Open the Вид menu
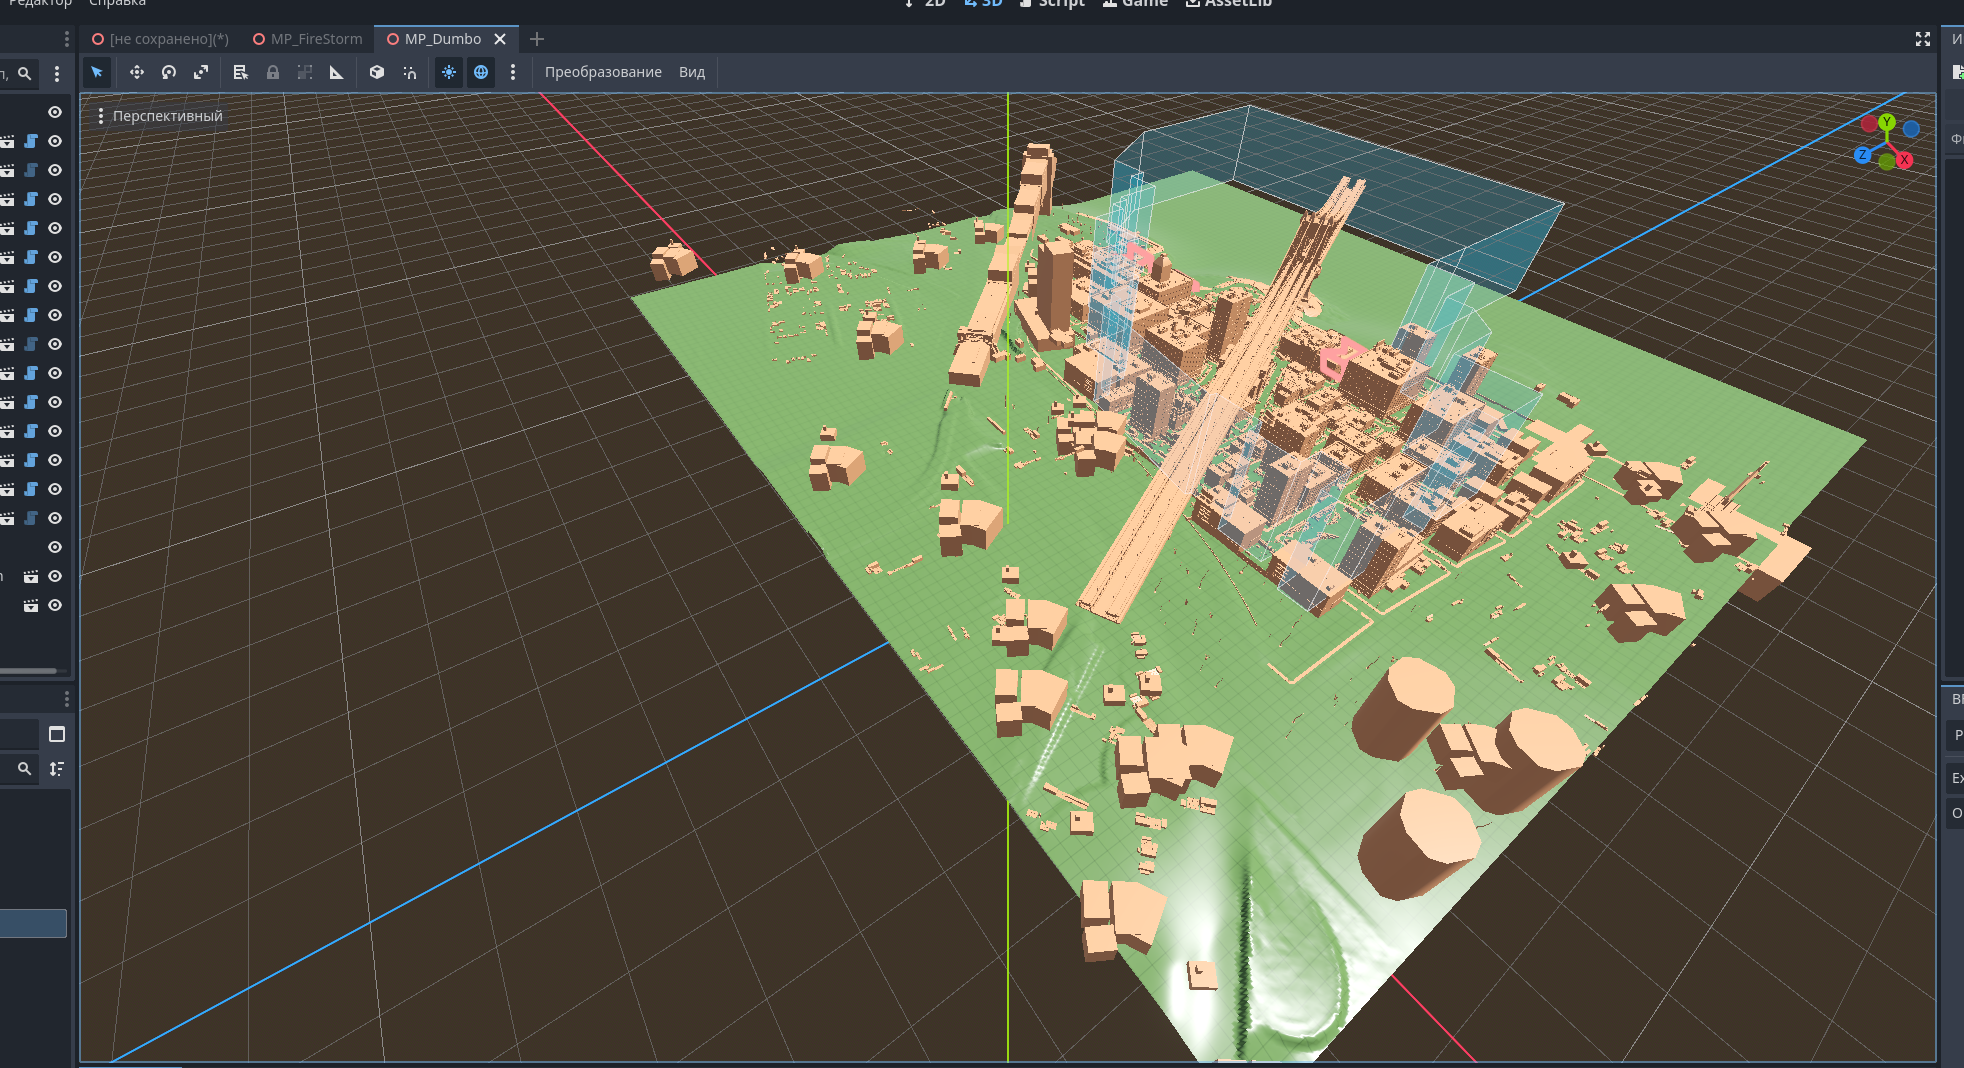The image size is (1964, 1068). pyautogui.click(x=692, y=72)
